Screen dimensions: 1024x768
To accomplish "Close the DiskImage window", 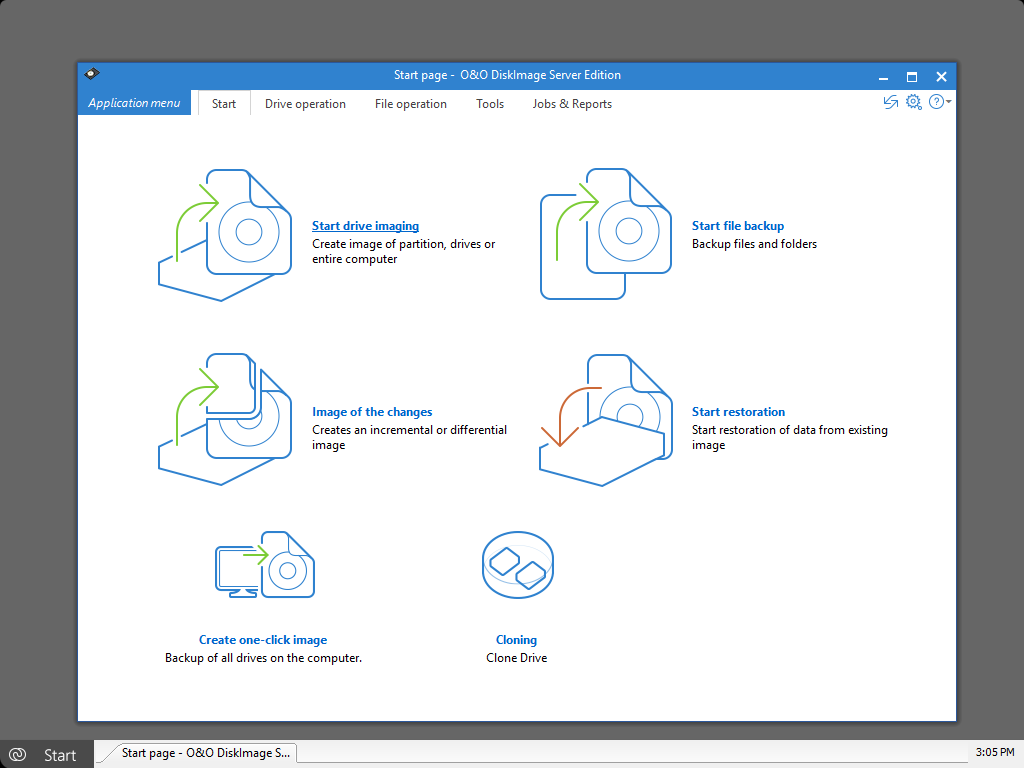I will coord(941,77).
